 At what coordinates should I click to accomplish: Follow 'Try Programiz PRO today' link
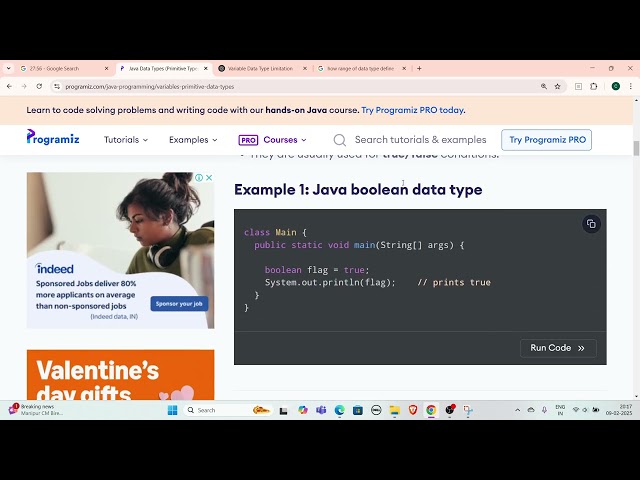[413, 110]
